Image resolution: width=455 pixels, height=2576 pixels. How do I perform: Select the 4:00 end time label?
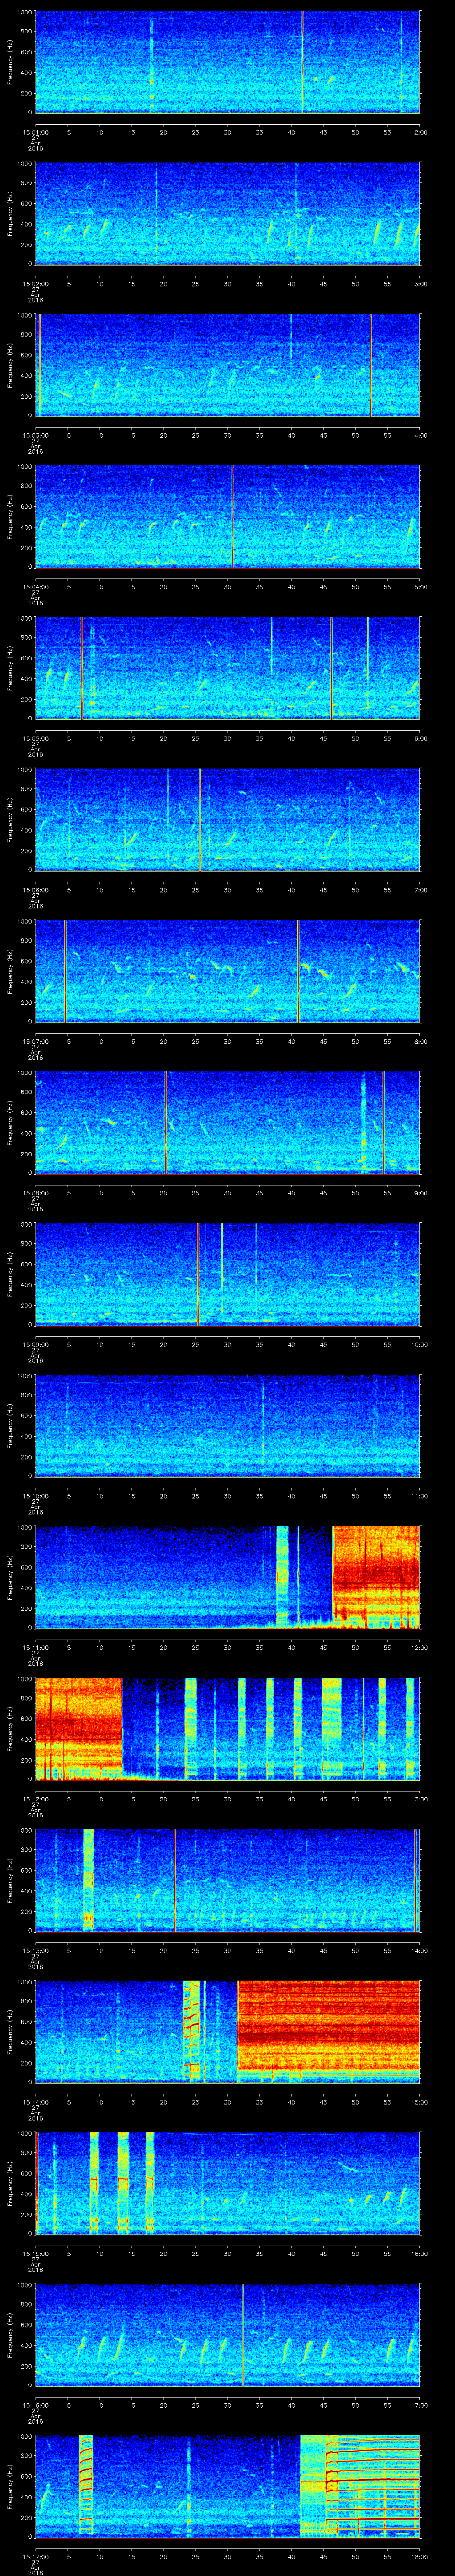point(420,435)
